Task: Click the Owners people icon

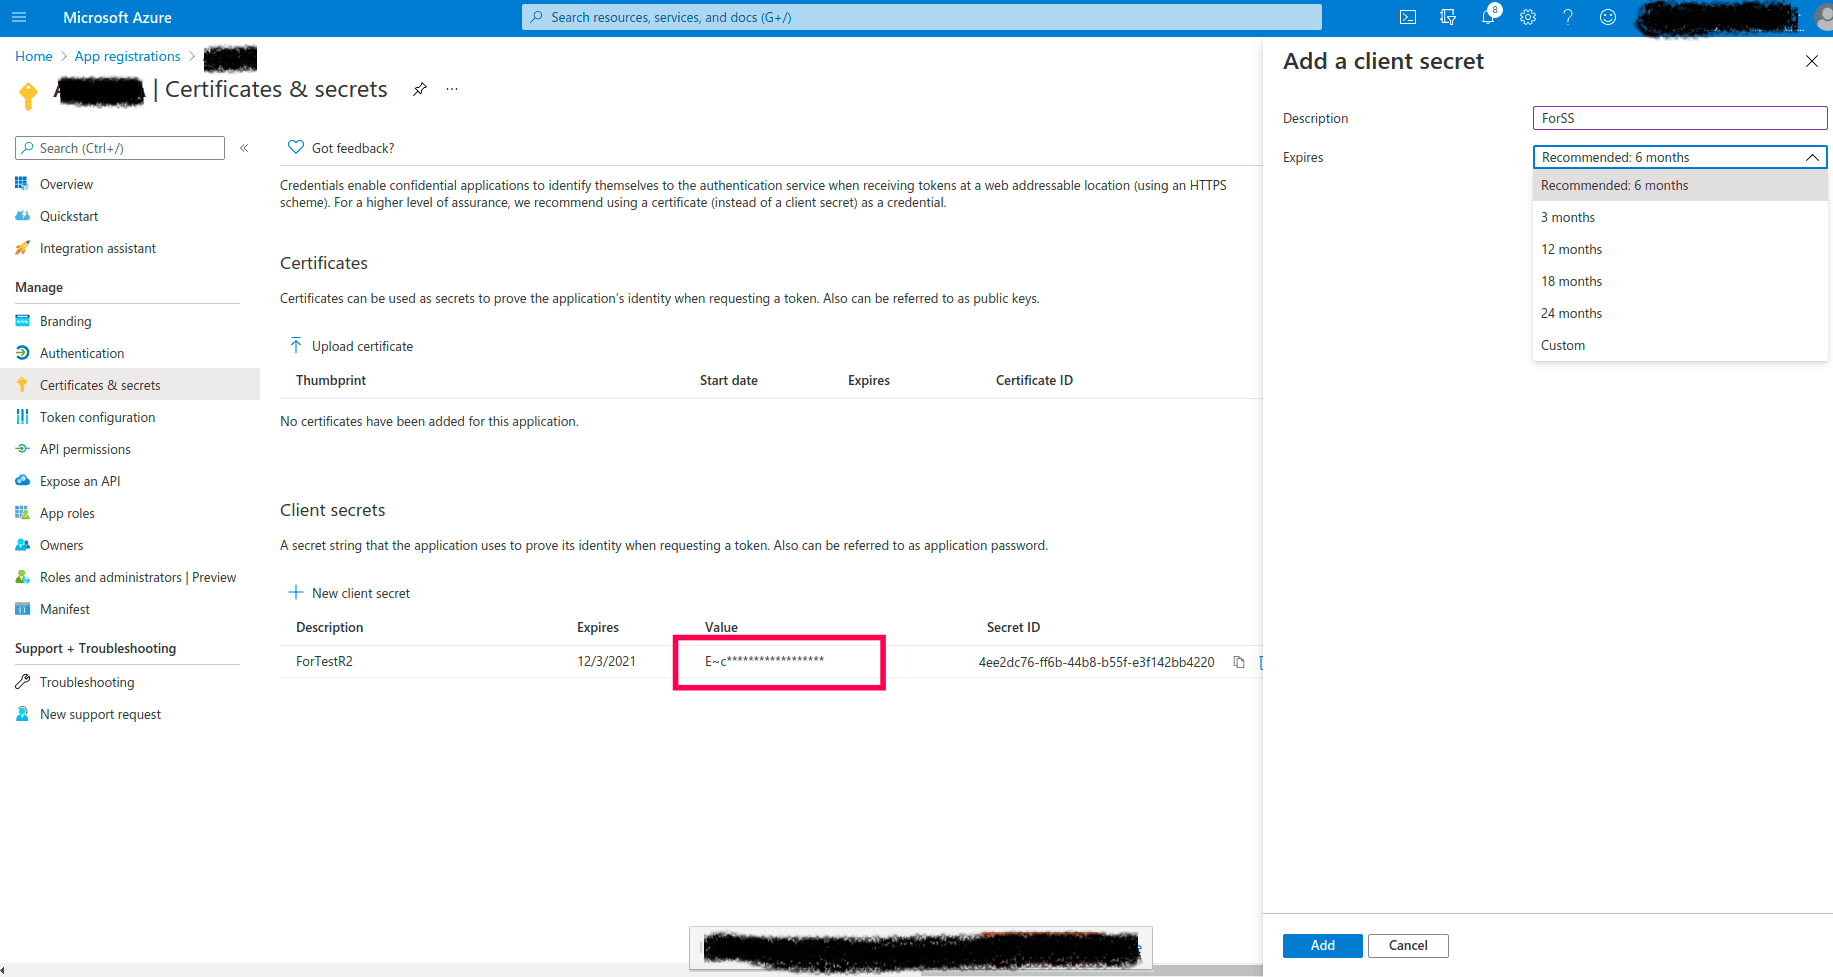Action: click(22, 545)
